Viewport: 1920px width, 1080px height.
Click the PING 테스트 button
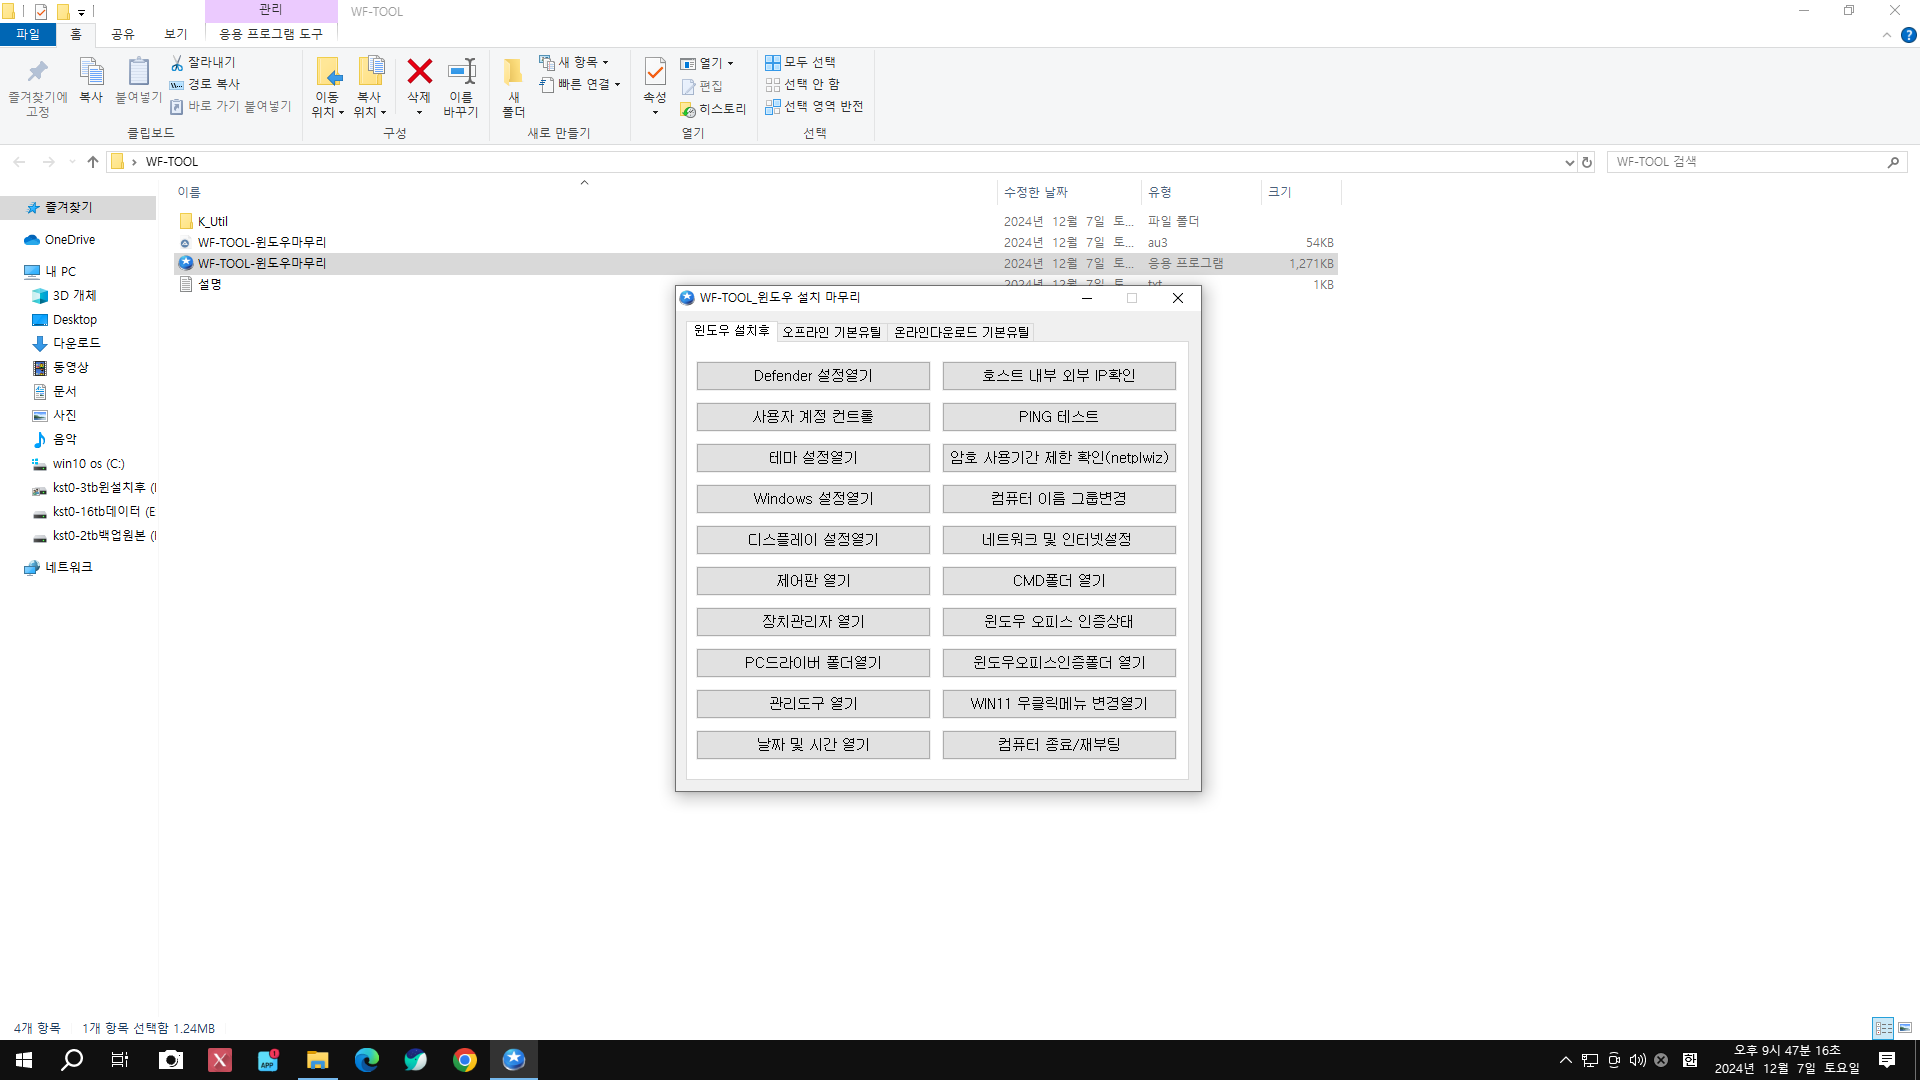click(1059, 417)
